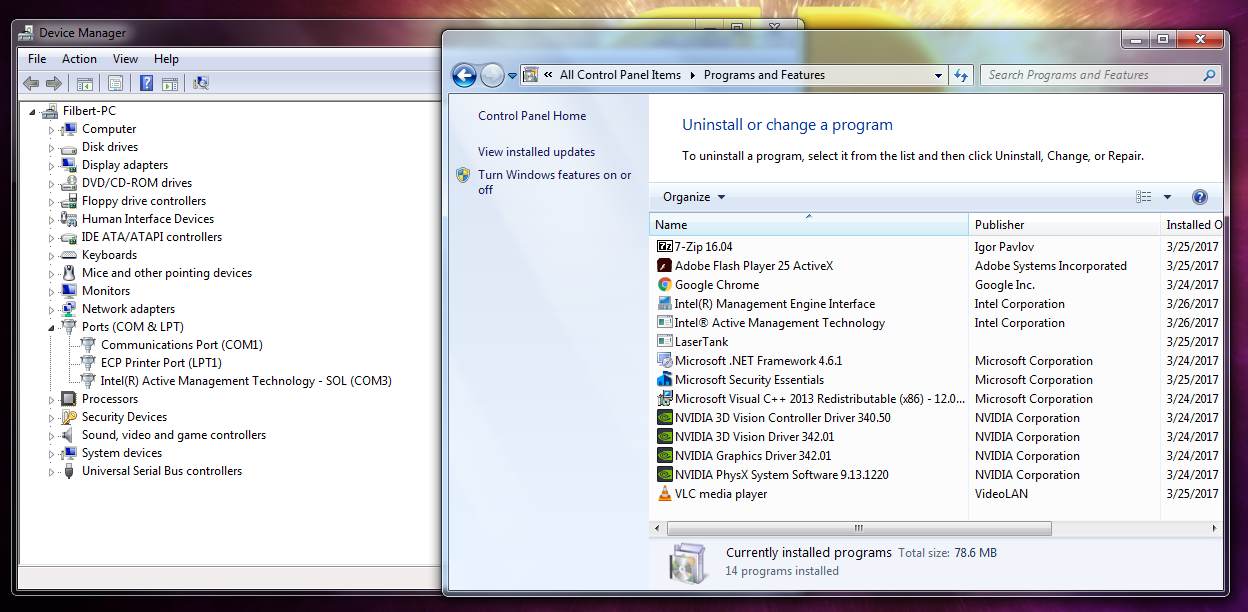Select NVIDIA PhysX System Software 9.13.1220 row
The height and width of the screenshot is (612, 1248).
[x=936, y=475]
